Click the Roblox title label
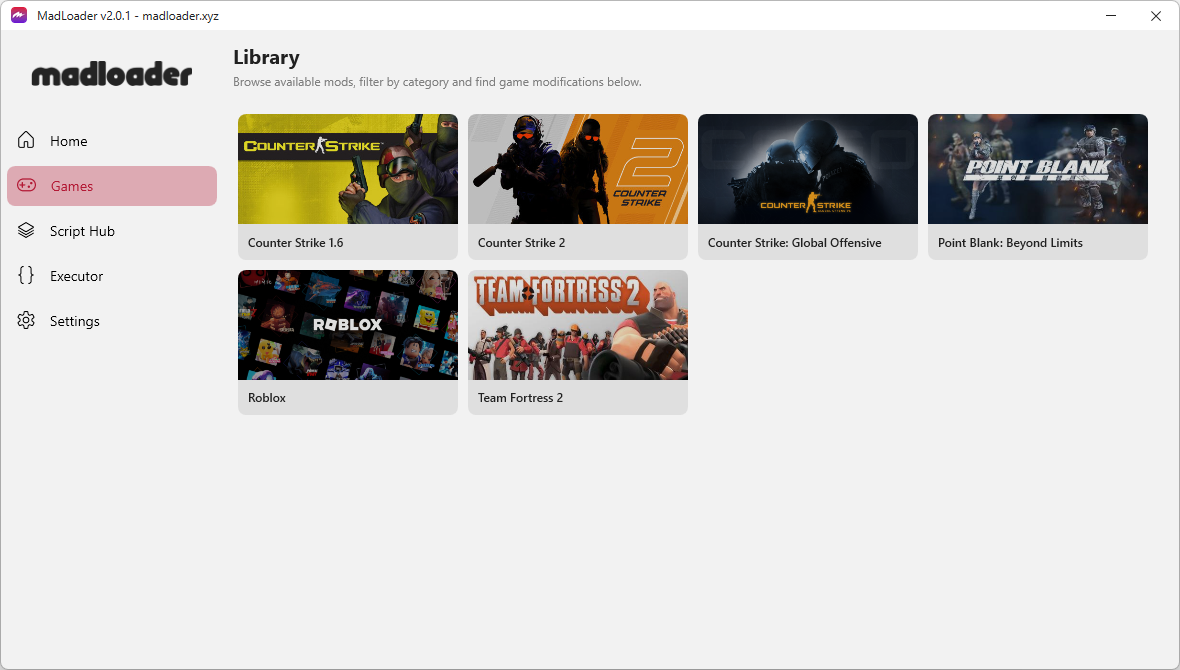 pos(267,398)
